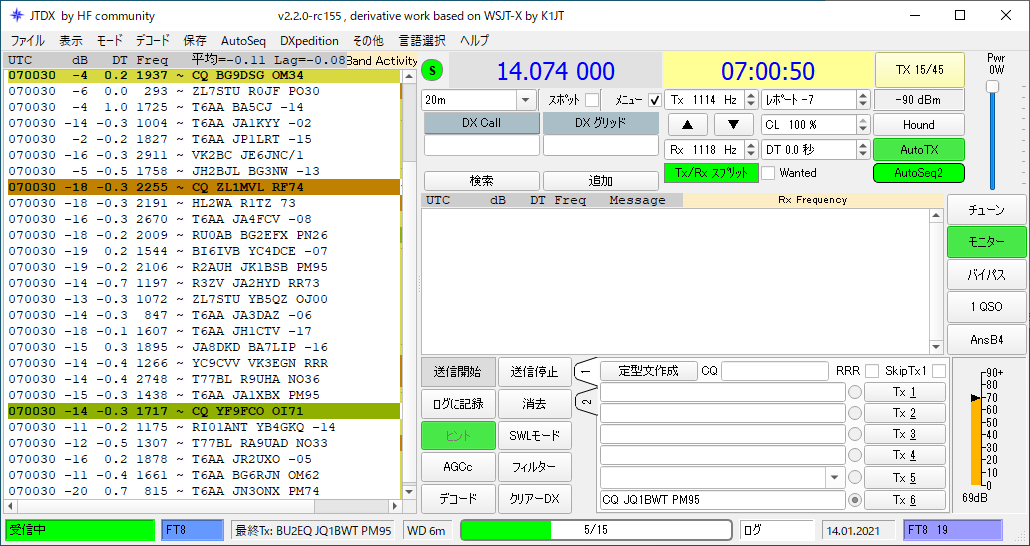Click the Rx frequency spinner arrows
1030x546 pixels.
tap(750, 150)
